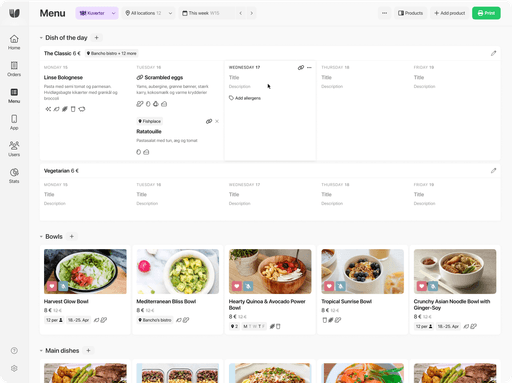The width and height of the screenshot is (512, 383).
Task: Go to next week arrow
Action: tap(252, 13)
